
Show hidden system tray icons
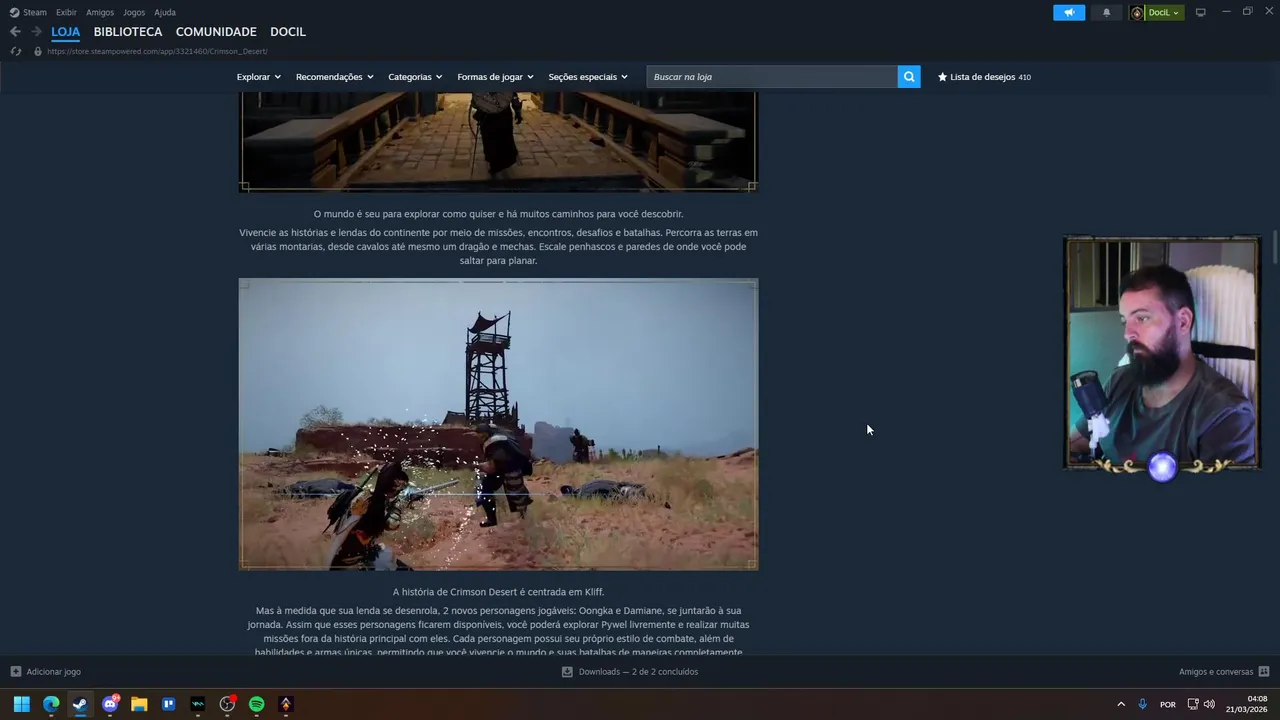click(x=1121, y=704)
